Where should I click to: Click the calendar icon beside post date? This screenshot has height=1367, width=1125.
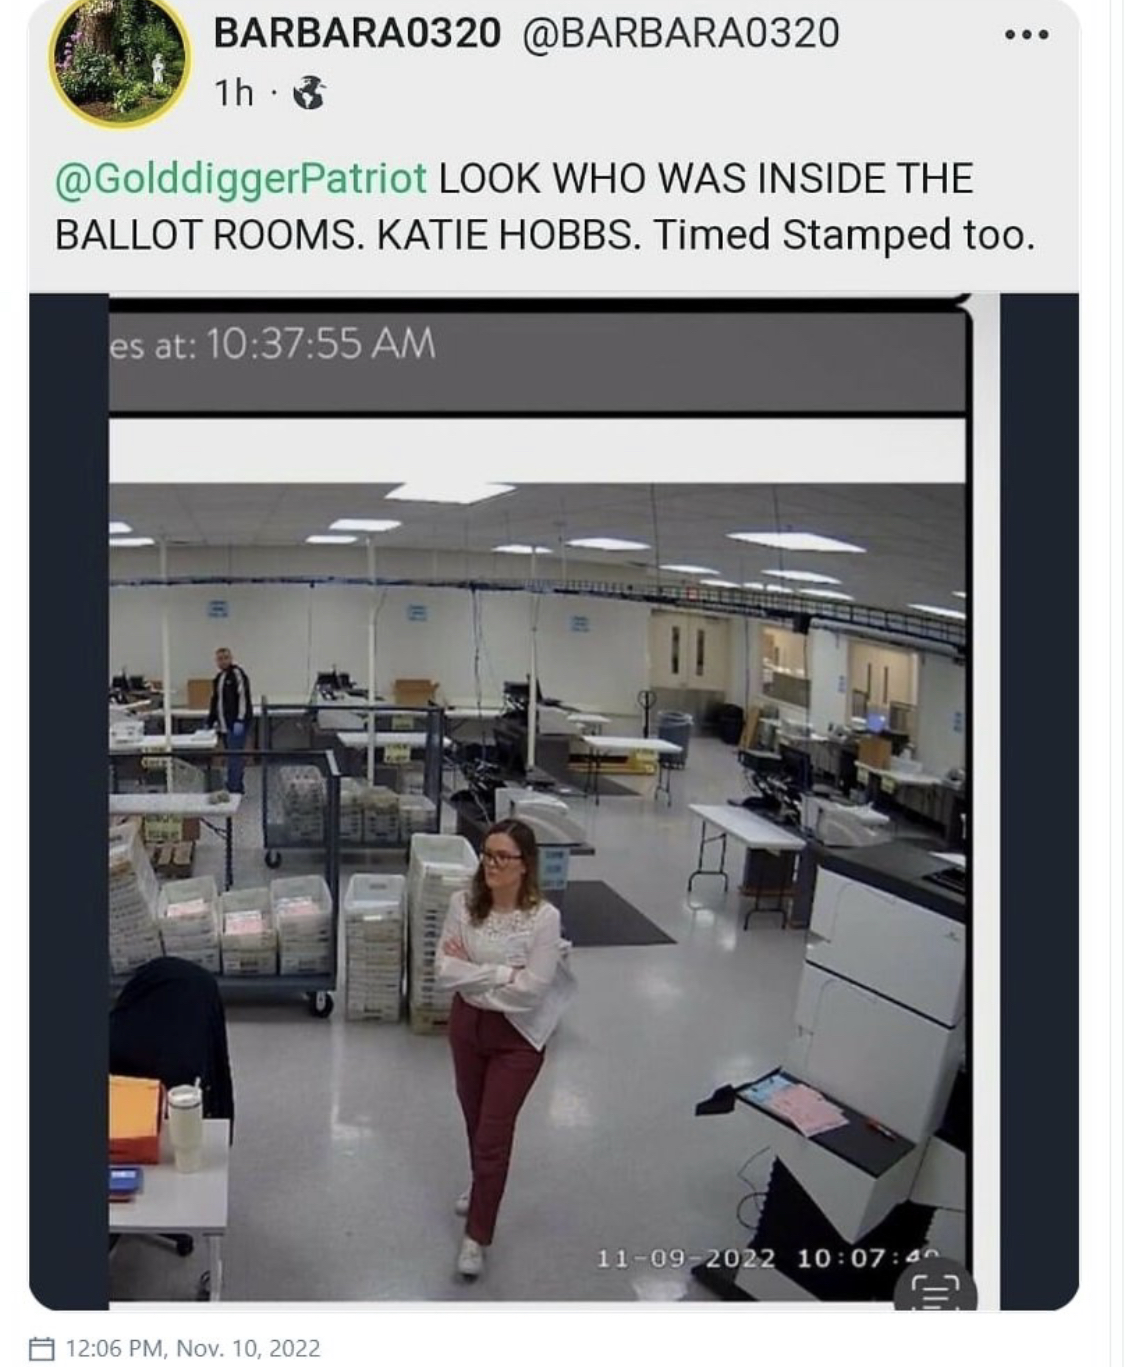click(x=42, y=1349)
